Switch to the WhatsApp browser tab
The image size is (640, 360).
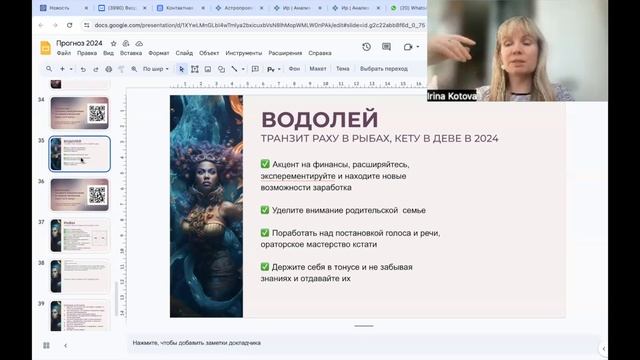pyautogui.click(x=408, y=8)
